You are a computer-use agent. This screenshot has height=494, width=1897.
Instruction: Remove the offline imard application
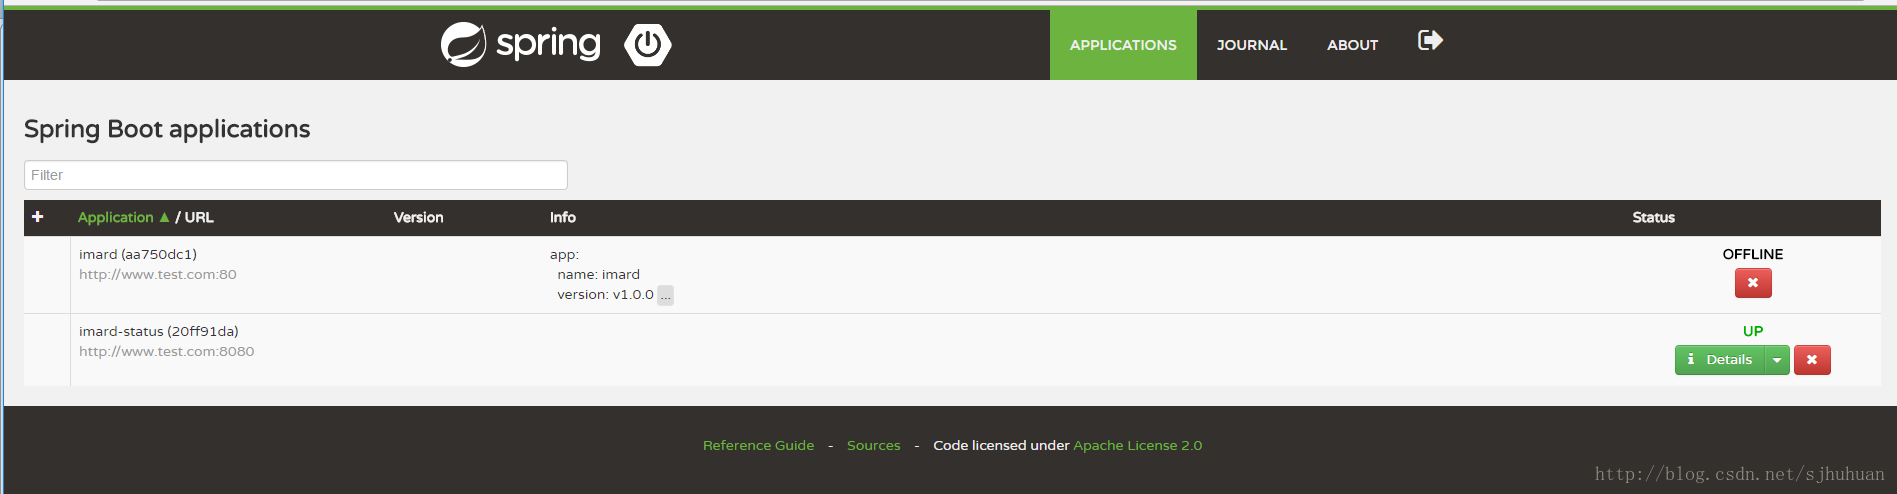(x=1753, y=283)
